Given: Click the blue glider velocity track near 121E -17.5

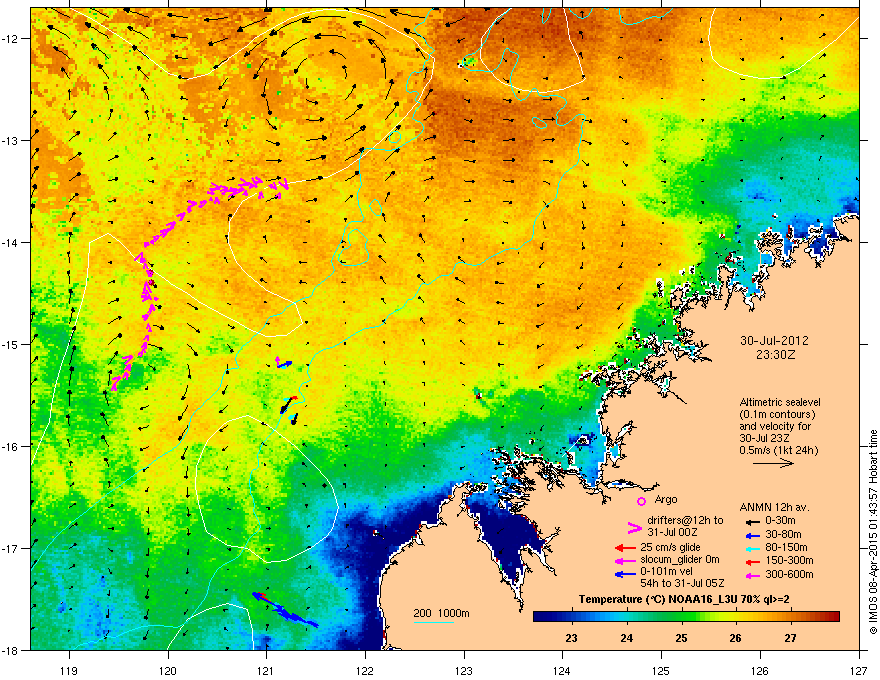Looking at the screenshot, I should point(285,610).
